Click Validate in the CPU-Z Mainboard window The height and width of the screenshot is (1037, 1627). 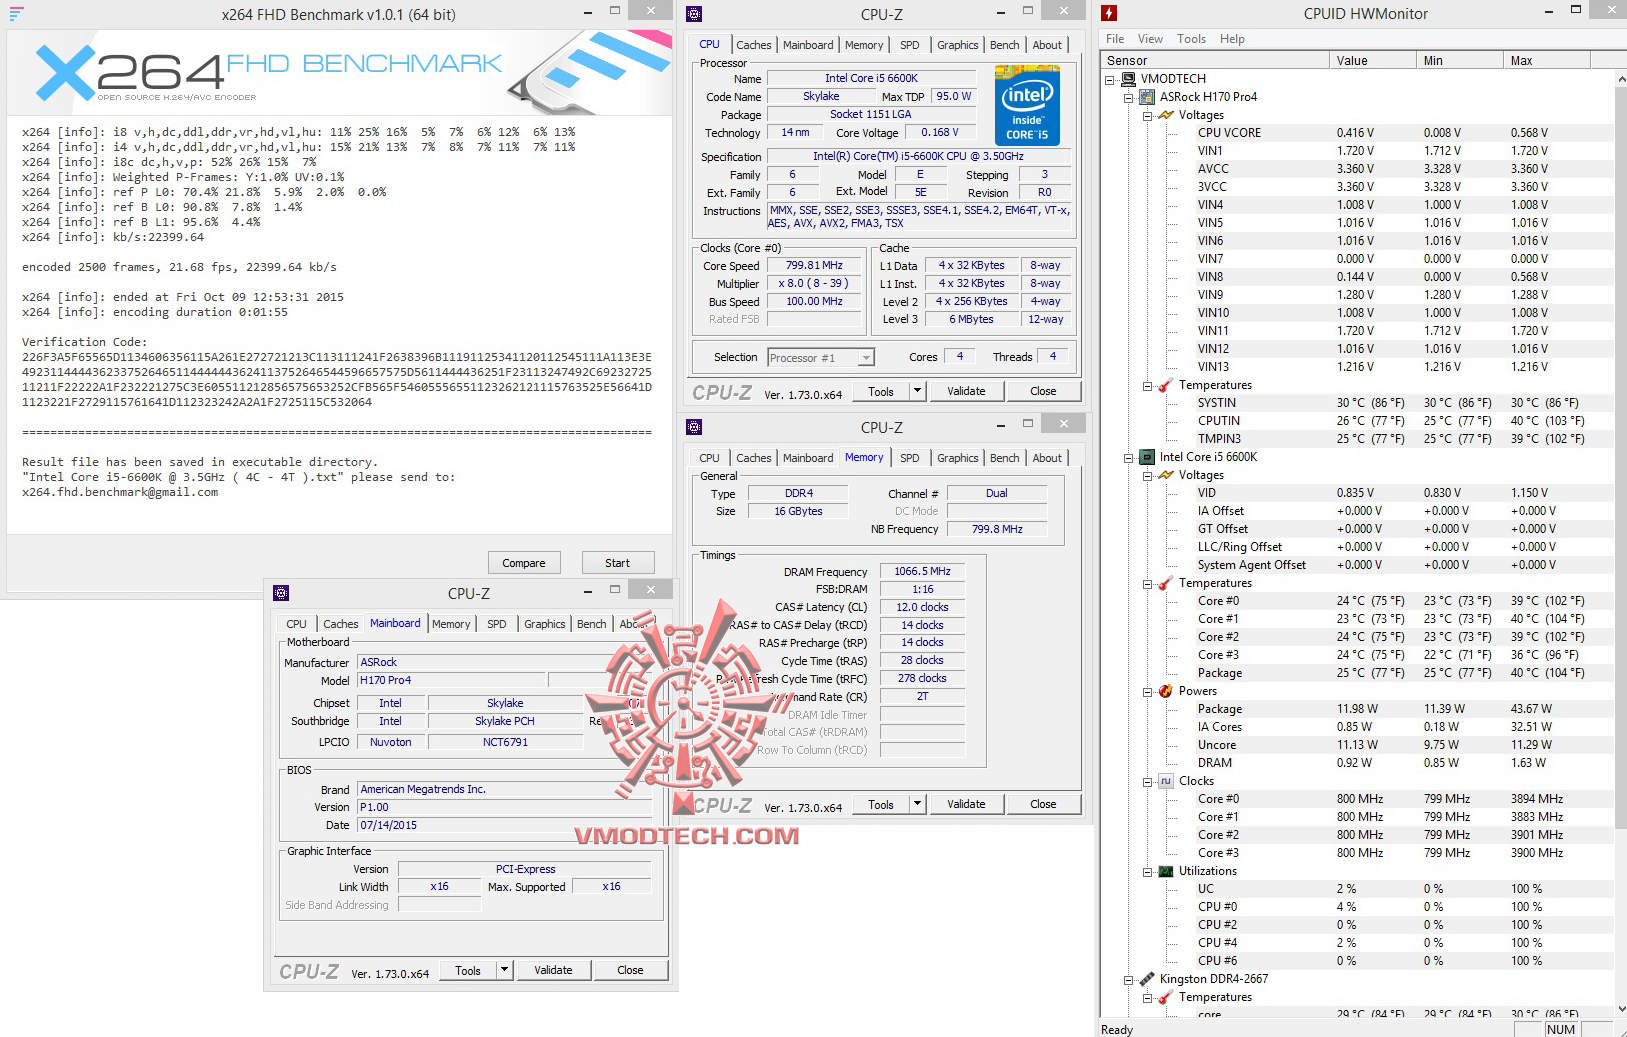click(553, 970)
